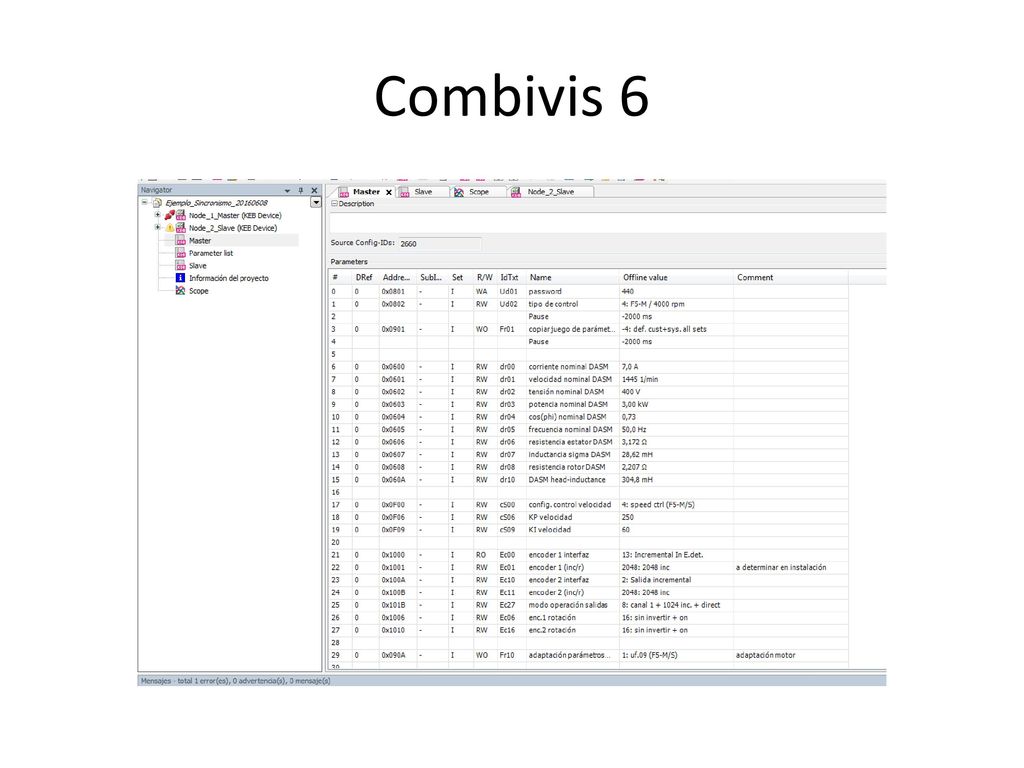
Task: Expand the Node_1_Master device node
Action: [157, 215]
